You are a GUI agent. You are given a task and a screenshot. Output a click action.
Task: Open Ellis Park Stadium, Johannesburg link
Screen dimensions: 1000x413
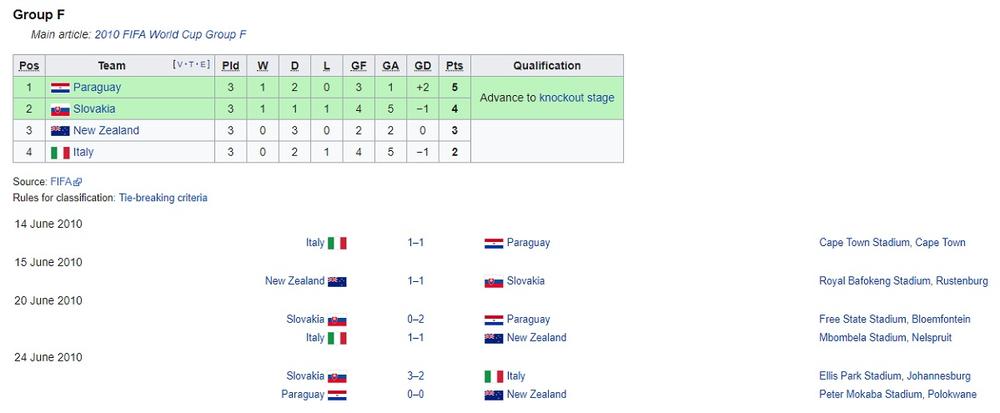pyautogui.click(x=894, y=377)
